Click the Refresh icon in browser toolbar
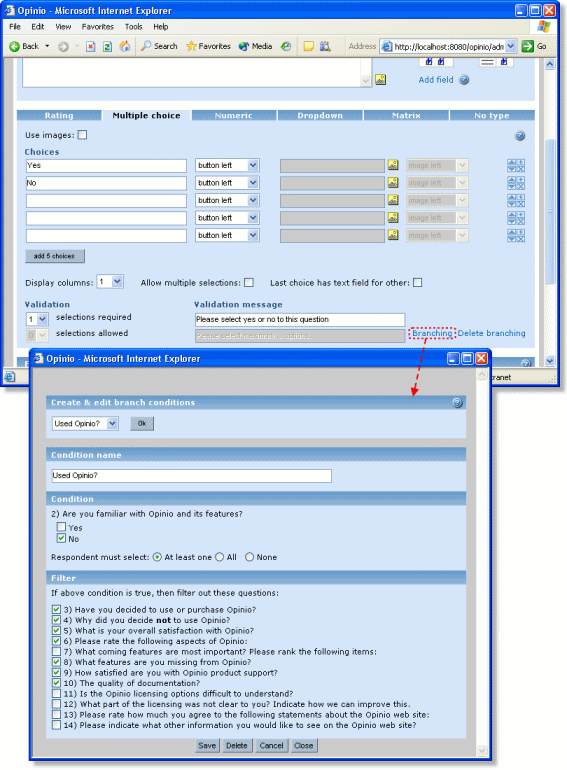 pos(108,47)
